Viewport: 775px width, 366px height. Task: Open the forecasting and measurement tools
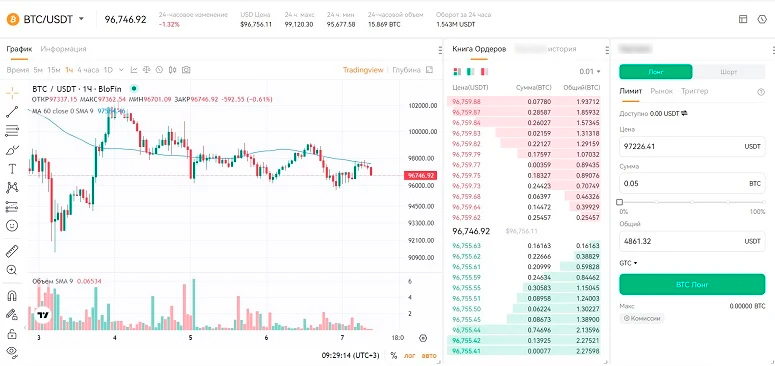[x=12, y=206]
